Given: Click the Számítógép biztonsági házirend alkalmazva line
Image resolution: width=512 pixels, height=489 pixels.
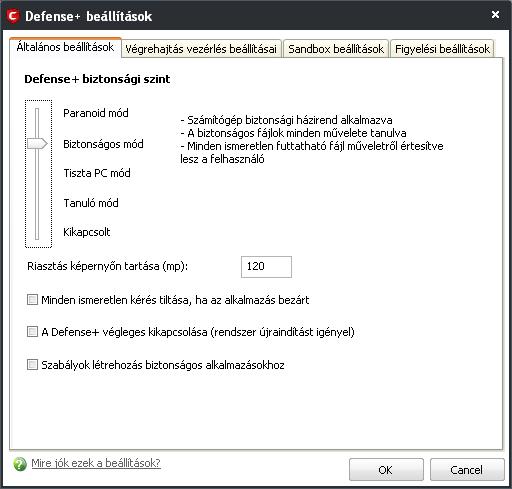Looking at the screenshot, I should coord(286,120).
